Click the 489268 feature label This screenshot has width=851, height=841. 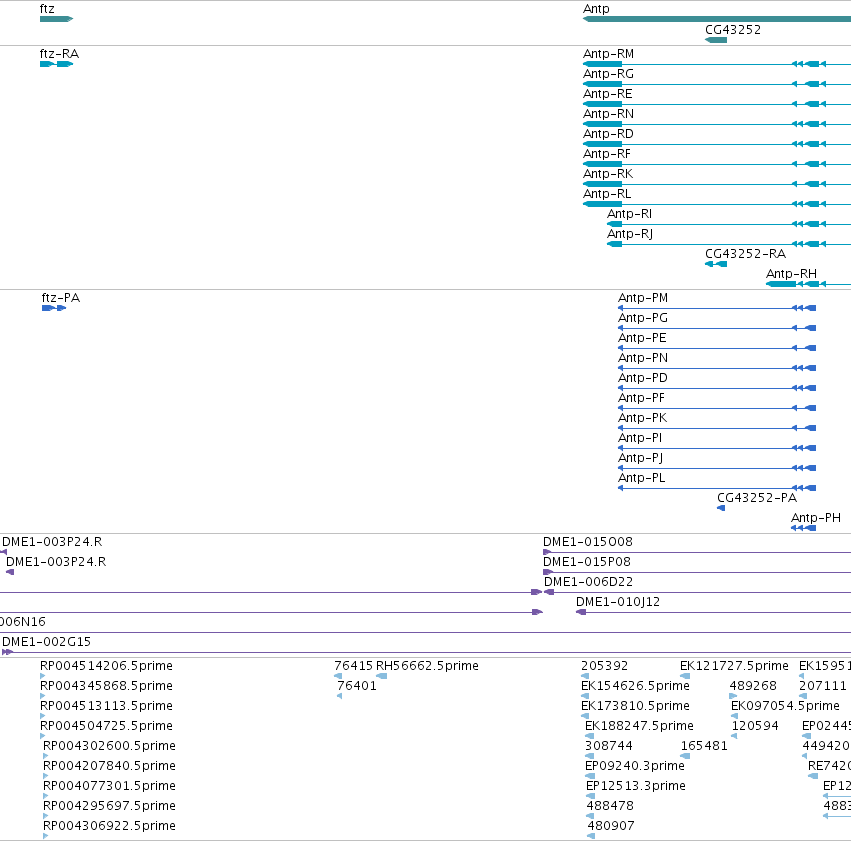pos(753,686)
